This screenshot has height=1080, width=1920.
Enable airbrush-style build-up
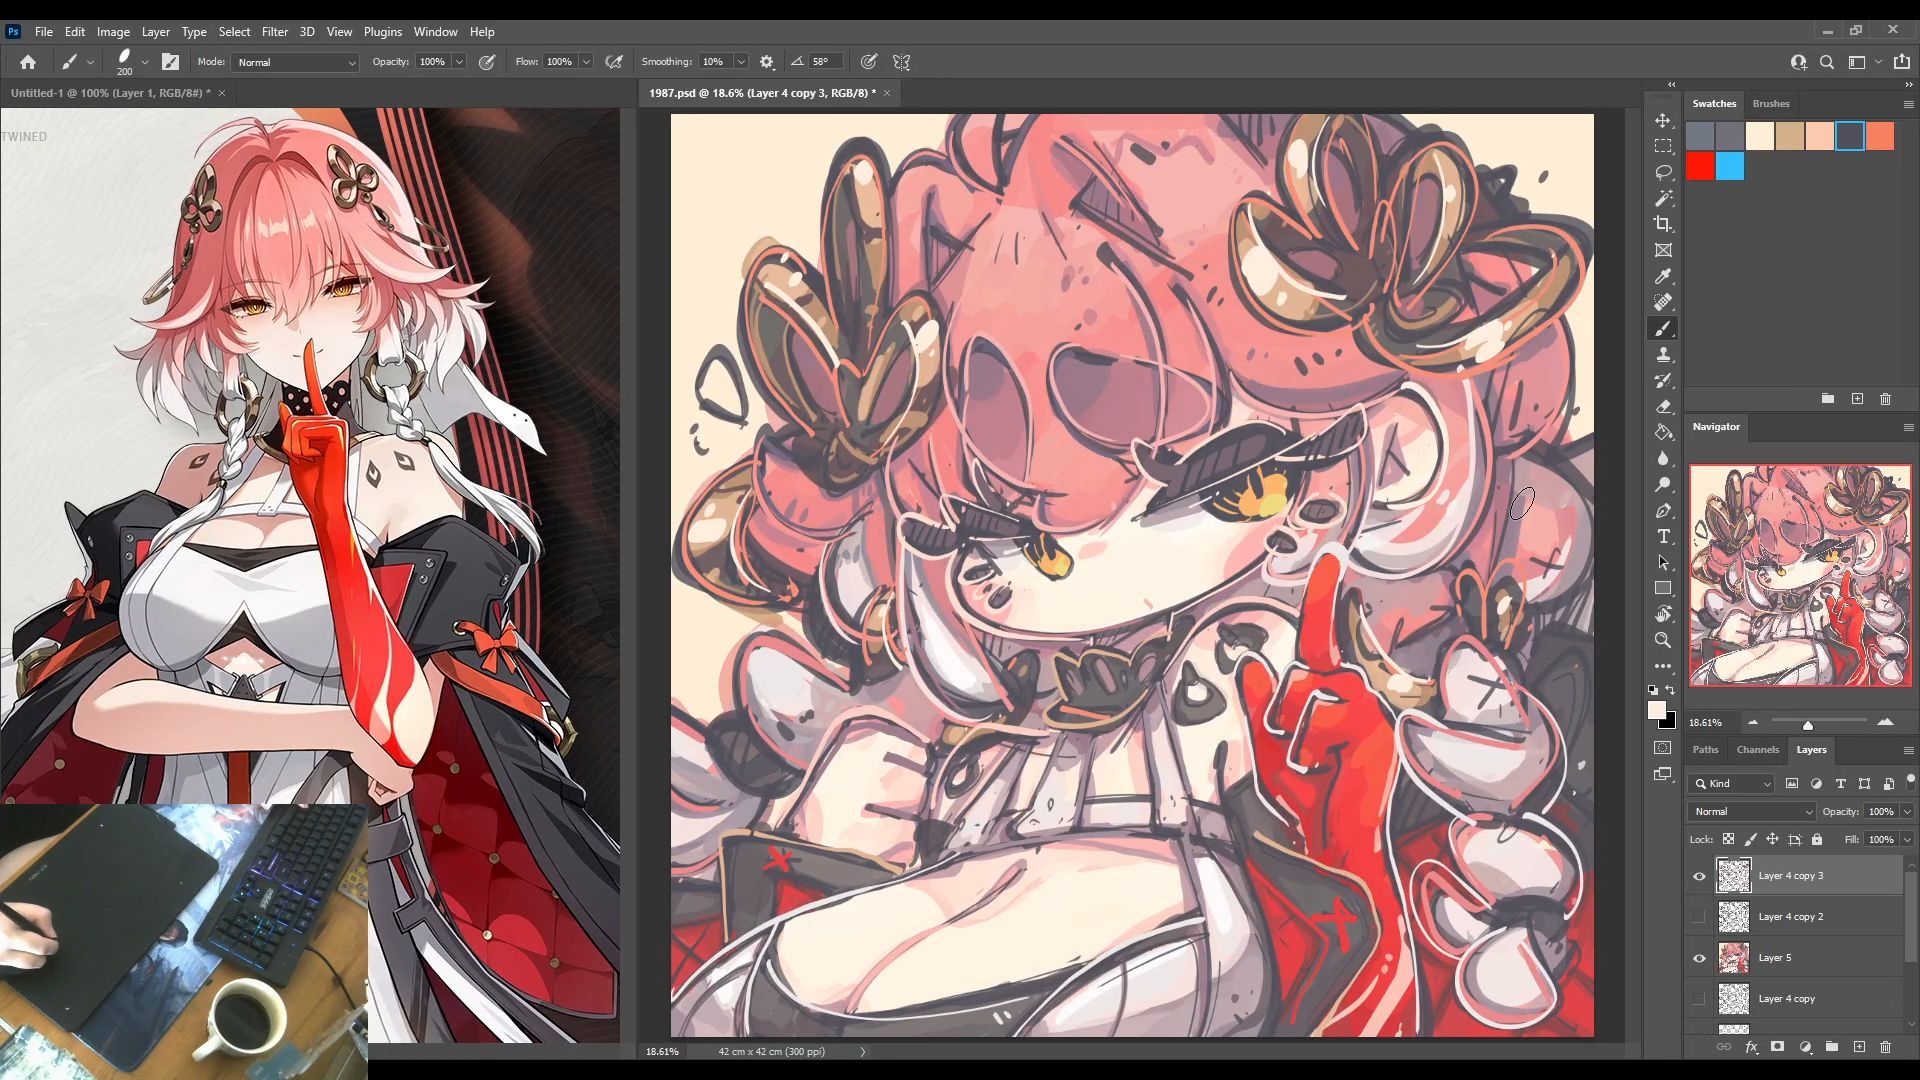point(614,62)
